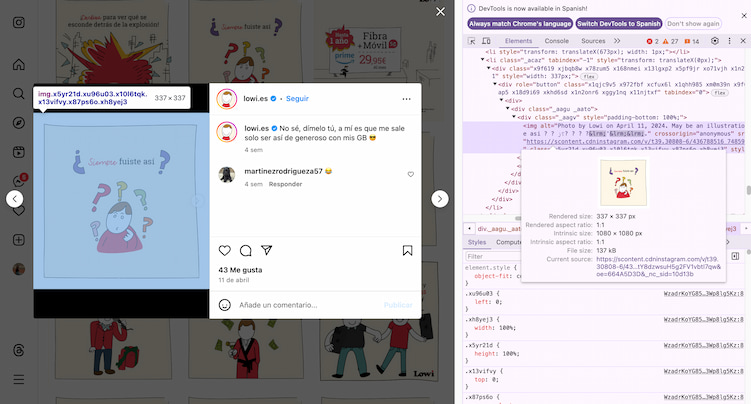
Task: Like martinezrodrigueza57's comment heart
Action: pyautogui.click(x=410, y=174)
